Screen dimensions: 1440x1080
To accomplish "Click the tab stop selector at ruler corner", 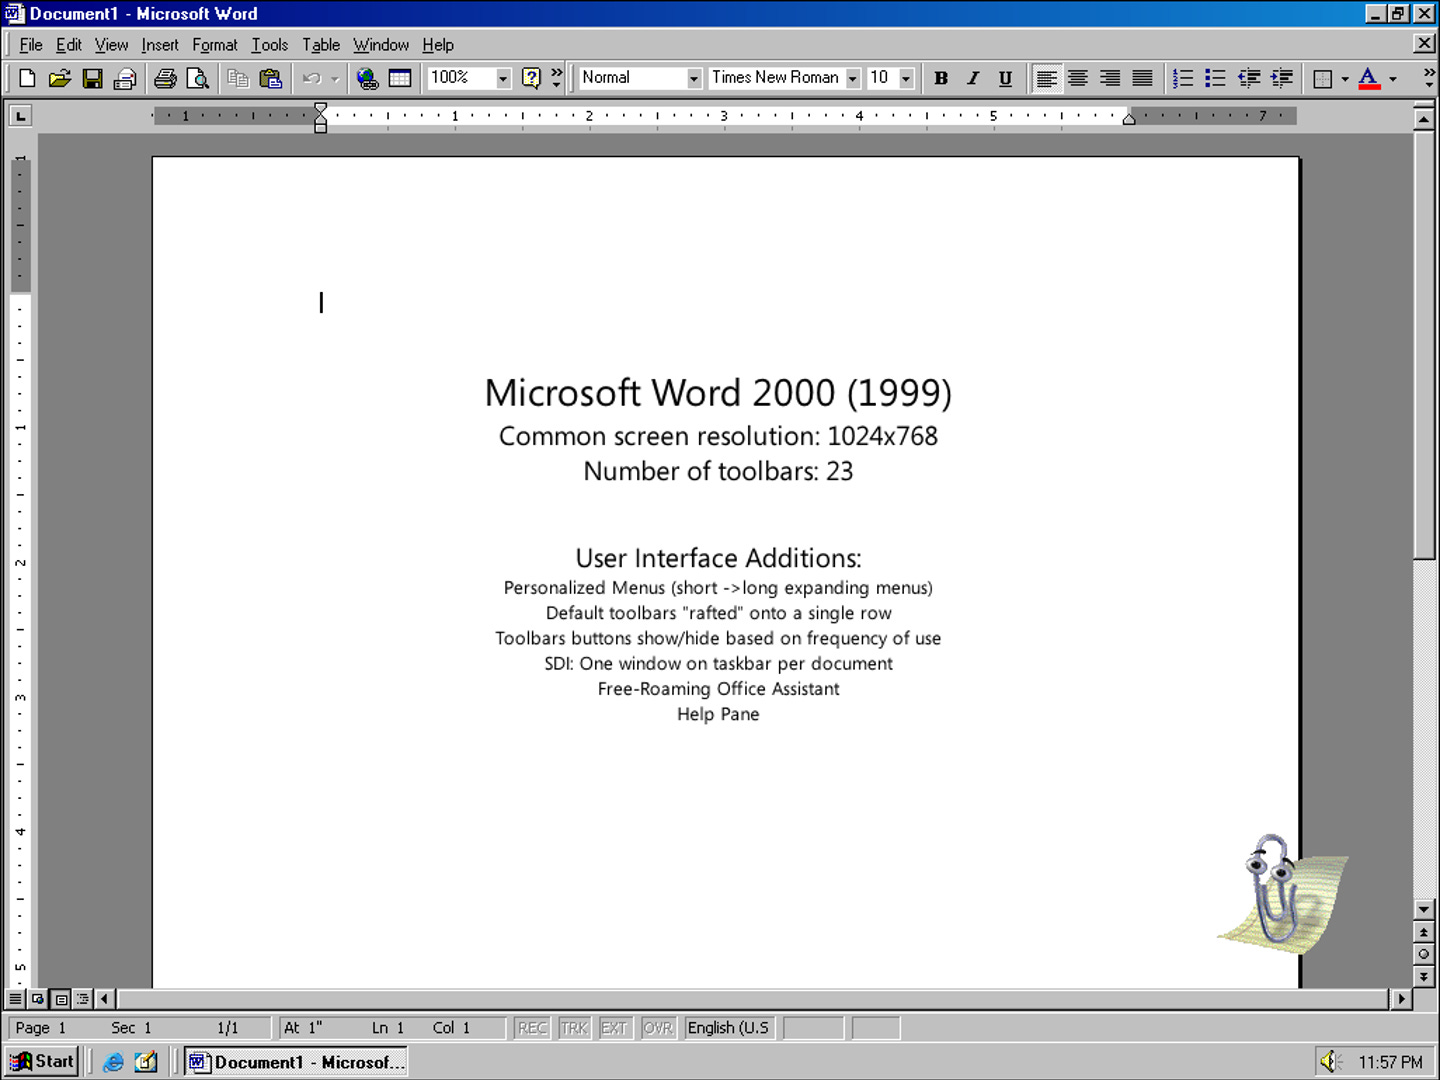I will tap(20, 116).
